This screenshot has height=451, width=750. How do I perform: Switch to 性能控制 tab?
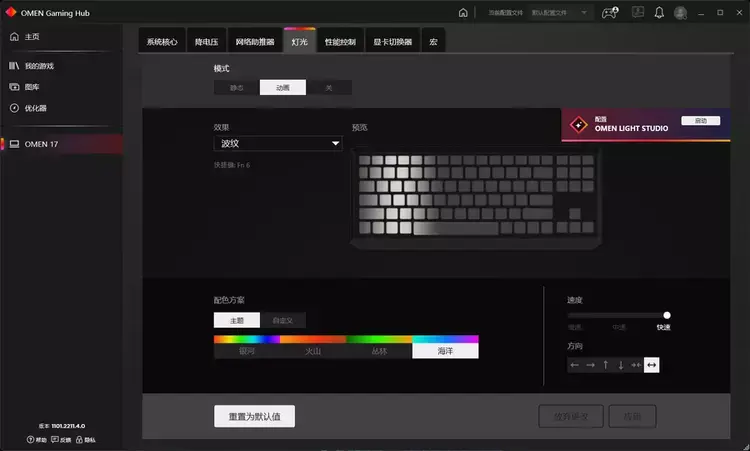[340, 42]
